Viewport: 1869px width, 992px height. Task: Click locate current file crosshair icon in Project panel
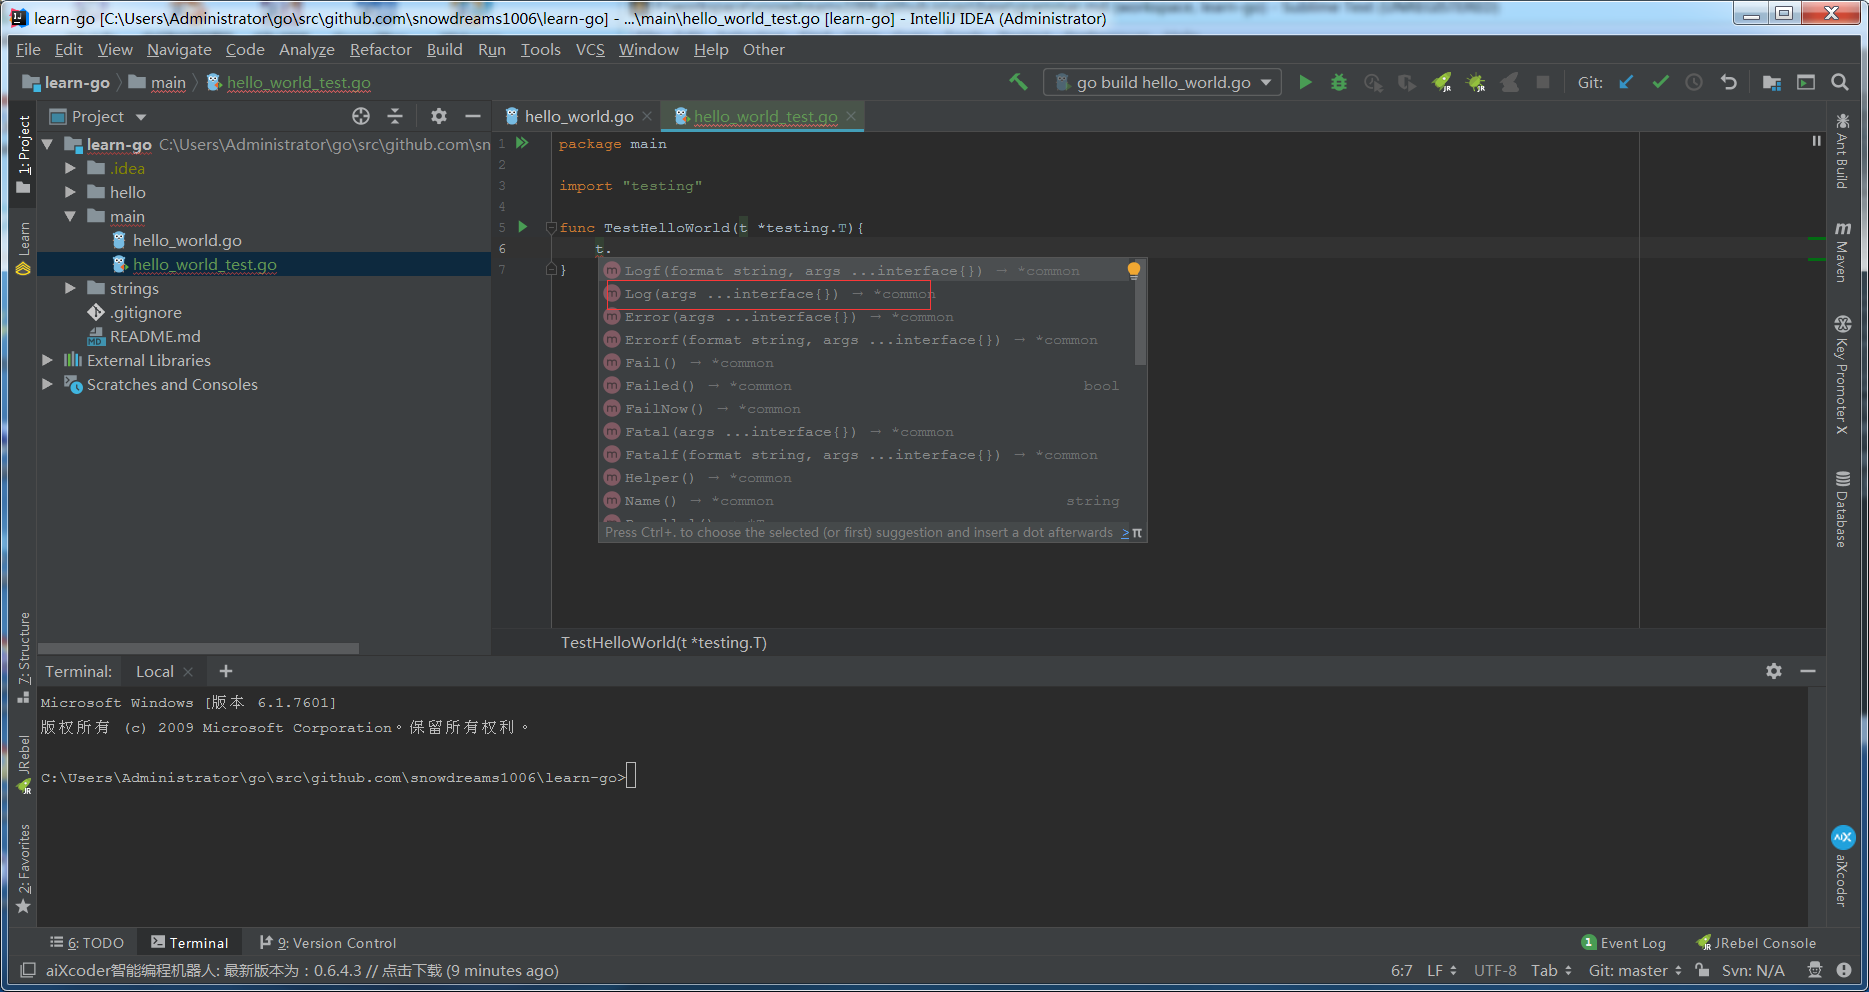pyautogui.click(x=361, y=116)
